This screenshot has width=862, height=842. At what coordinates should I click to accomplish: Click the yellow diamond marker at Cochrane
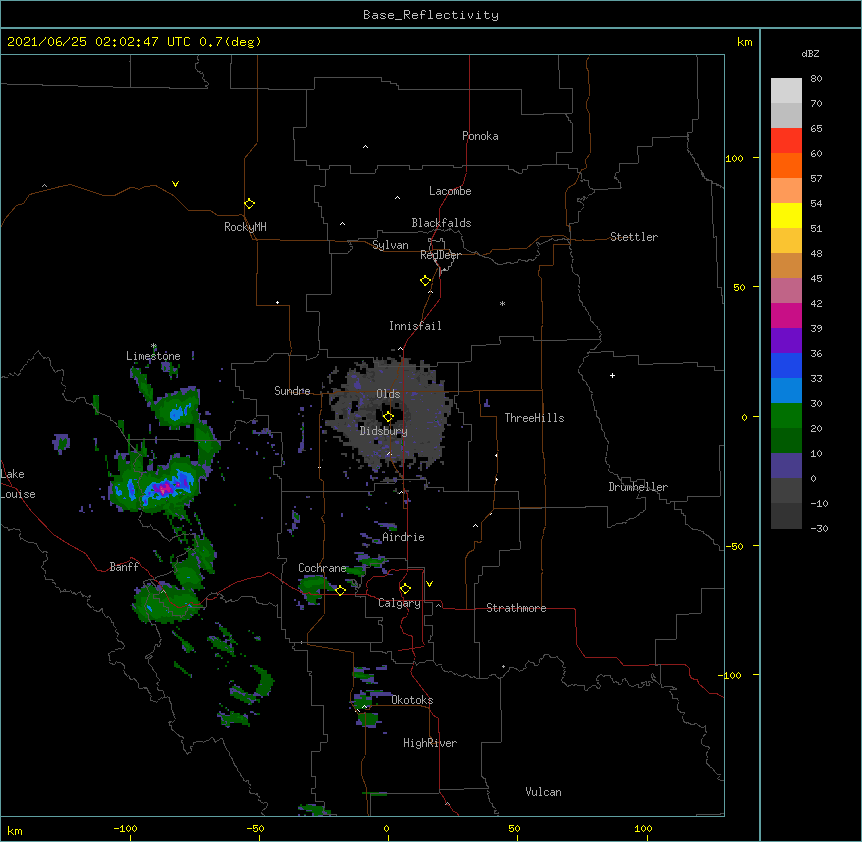[x=340, y=590]
